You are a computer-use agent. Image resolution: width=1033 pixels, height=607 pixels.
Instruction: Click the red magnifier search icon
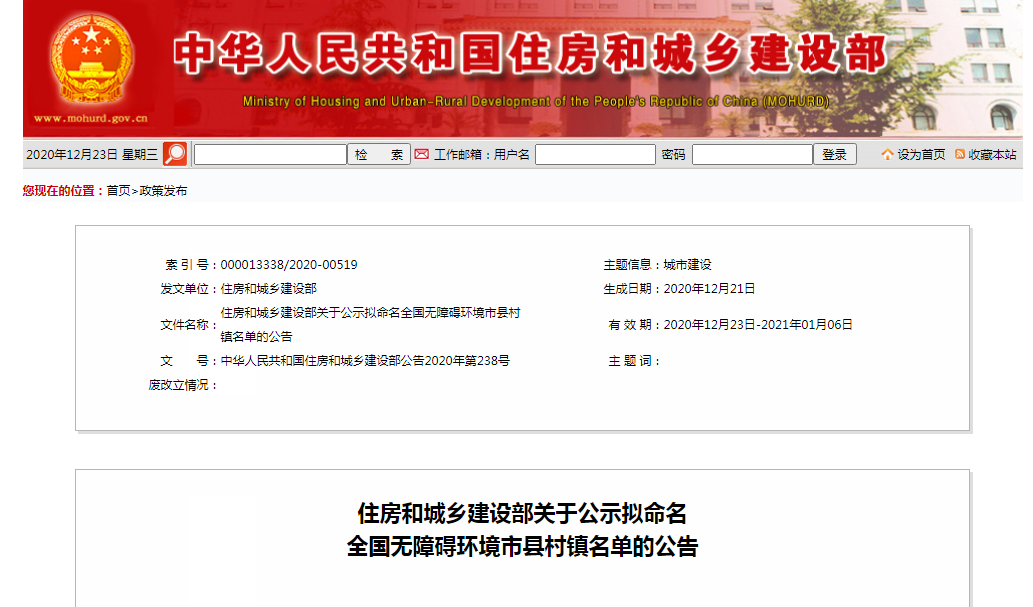click(x=175, y=154)
